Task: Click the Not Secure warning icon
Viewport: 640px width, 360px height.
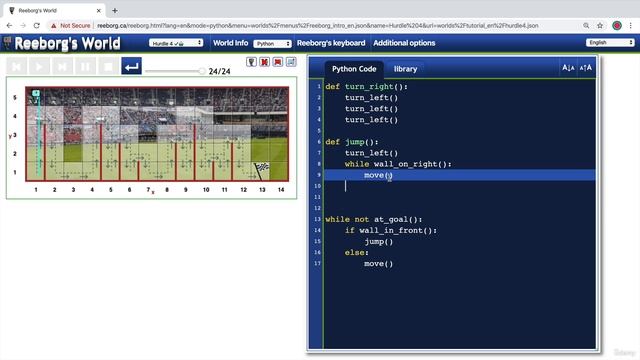Action: click(53, 26)
